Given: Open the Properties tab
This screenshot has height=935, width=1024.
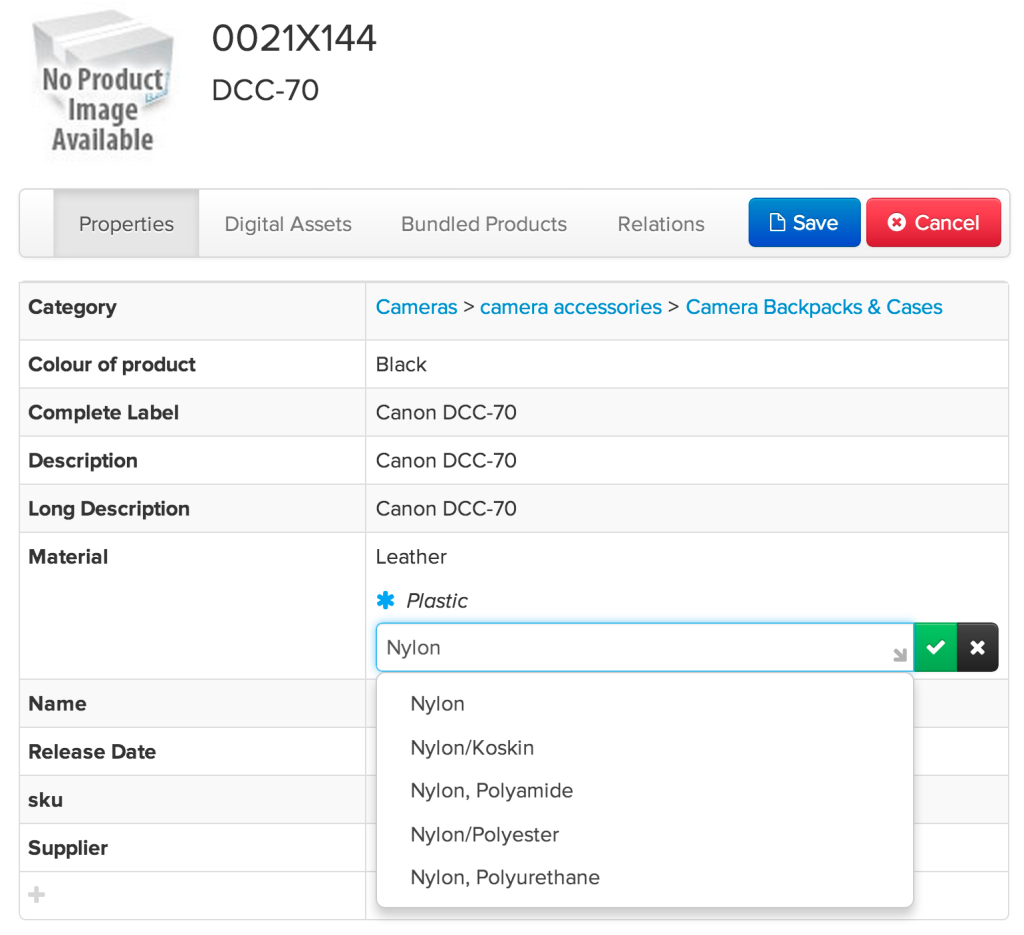Looking at the screenshot, I should point(126,224).
